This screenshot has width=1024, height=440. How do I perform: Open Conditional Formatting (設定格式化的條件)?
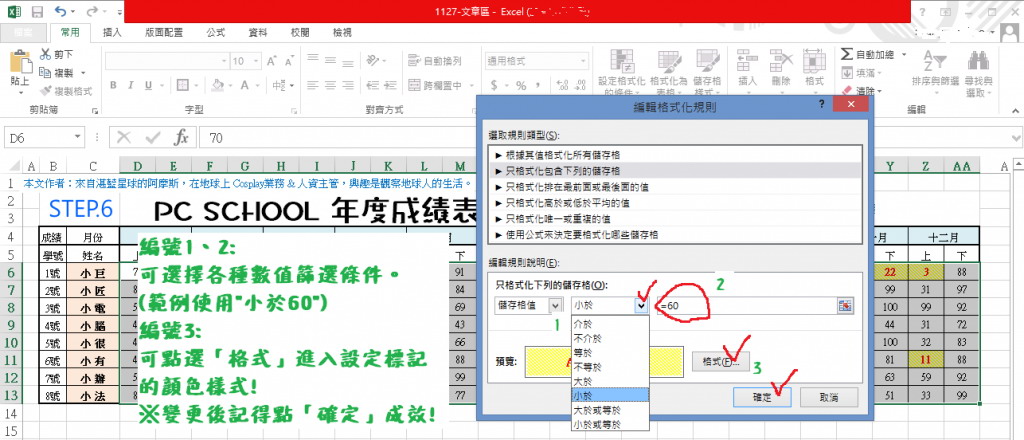(622, 73)
